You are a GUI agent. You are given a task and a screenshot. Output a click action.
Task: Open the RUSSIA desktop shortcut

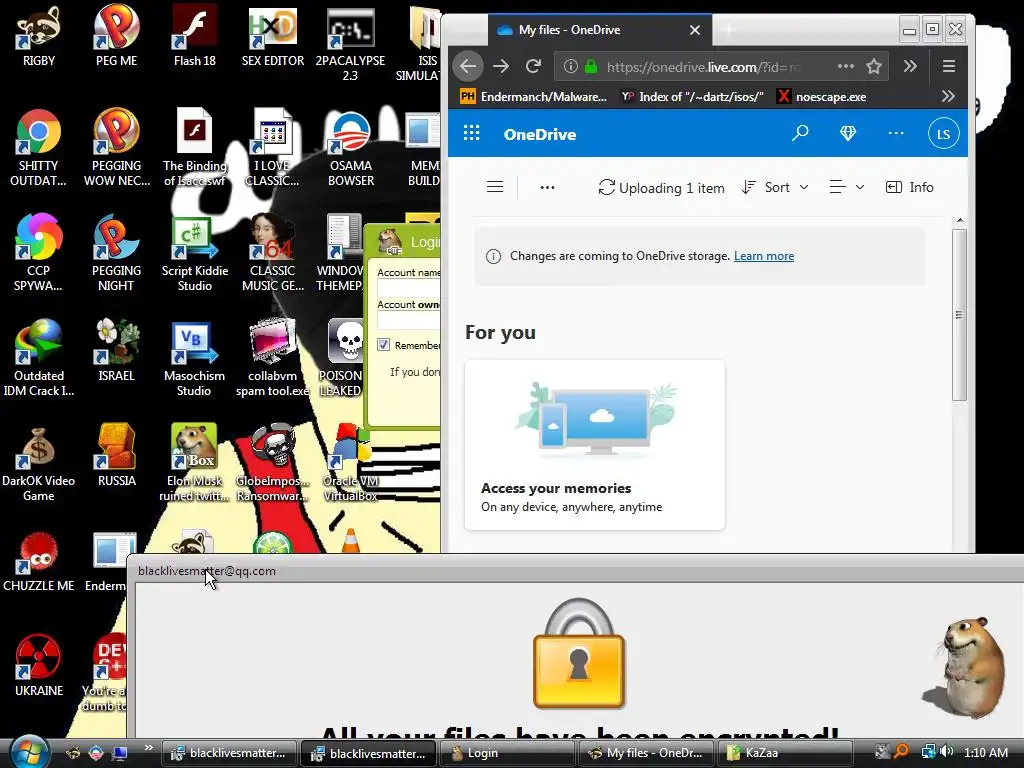point(116,456)
